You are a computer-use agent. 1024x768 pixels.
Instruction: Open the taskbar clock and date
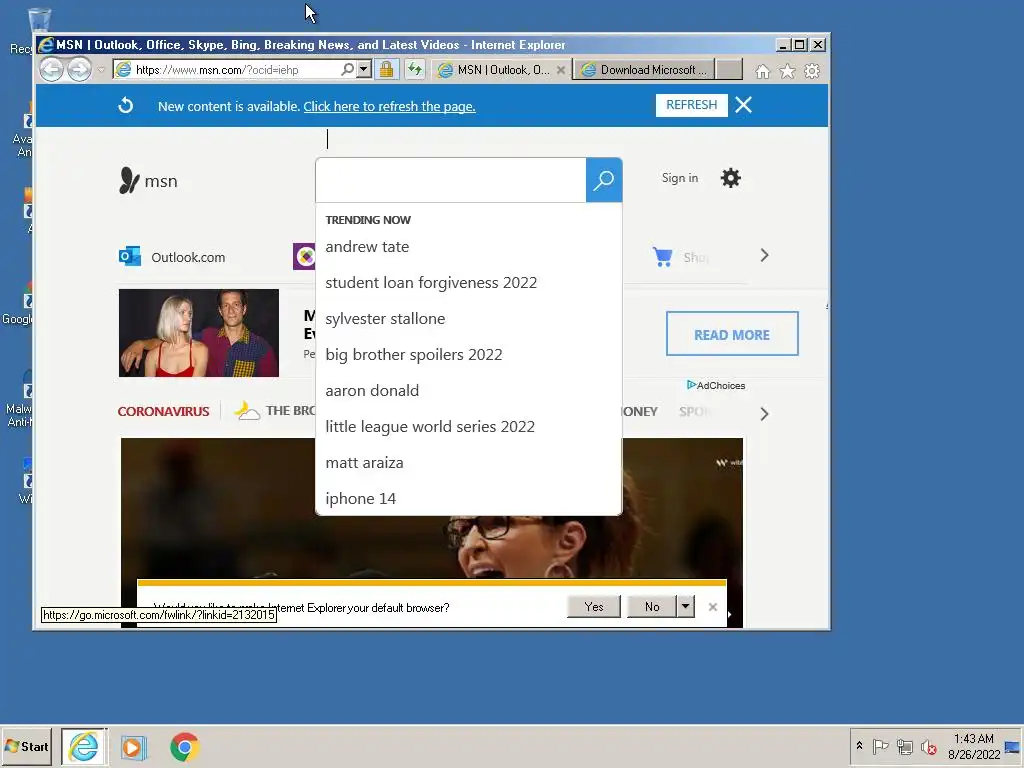[974, 746]
